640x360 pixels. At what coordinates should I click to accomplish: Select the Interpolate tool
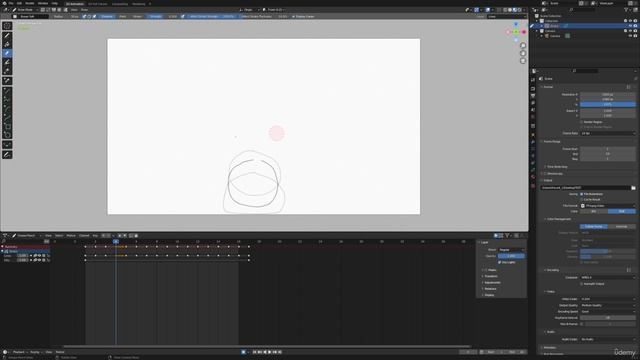click(7, 145)
